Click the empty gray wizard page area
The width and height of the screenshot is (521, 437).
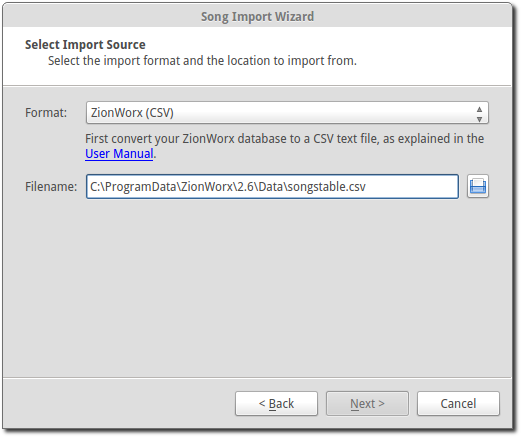pyautogui.click(x=257, y=287)
